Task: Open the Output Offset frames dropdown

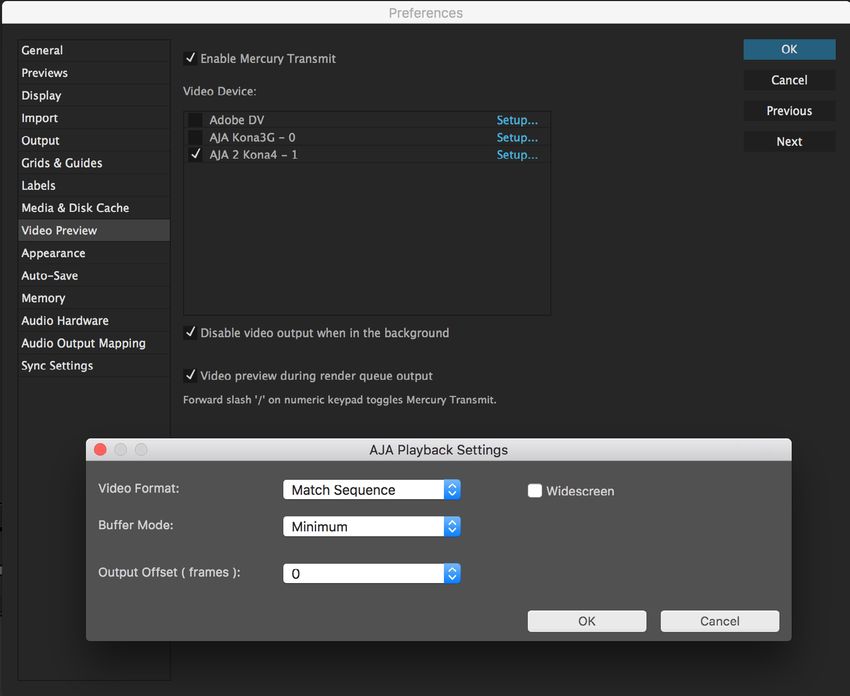Action: coord(372,573)
